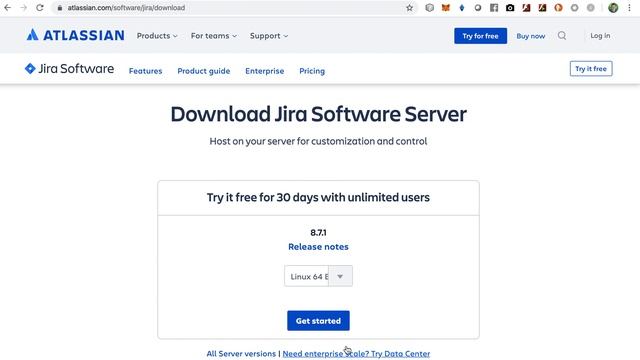640x360 pixels.
Task: Open the Linux 64 Bit platform dropdown
Action: pyautogui.click(x=318, y=276)
